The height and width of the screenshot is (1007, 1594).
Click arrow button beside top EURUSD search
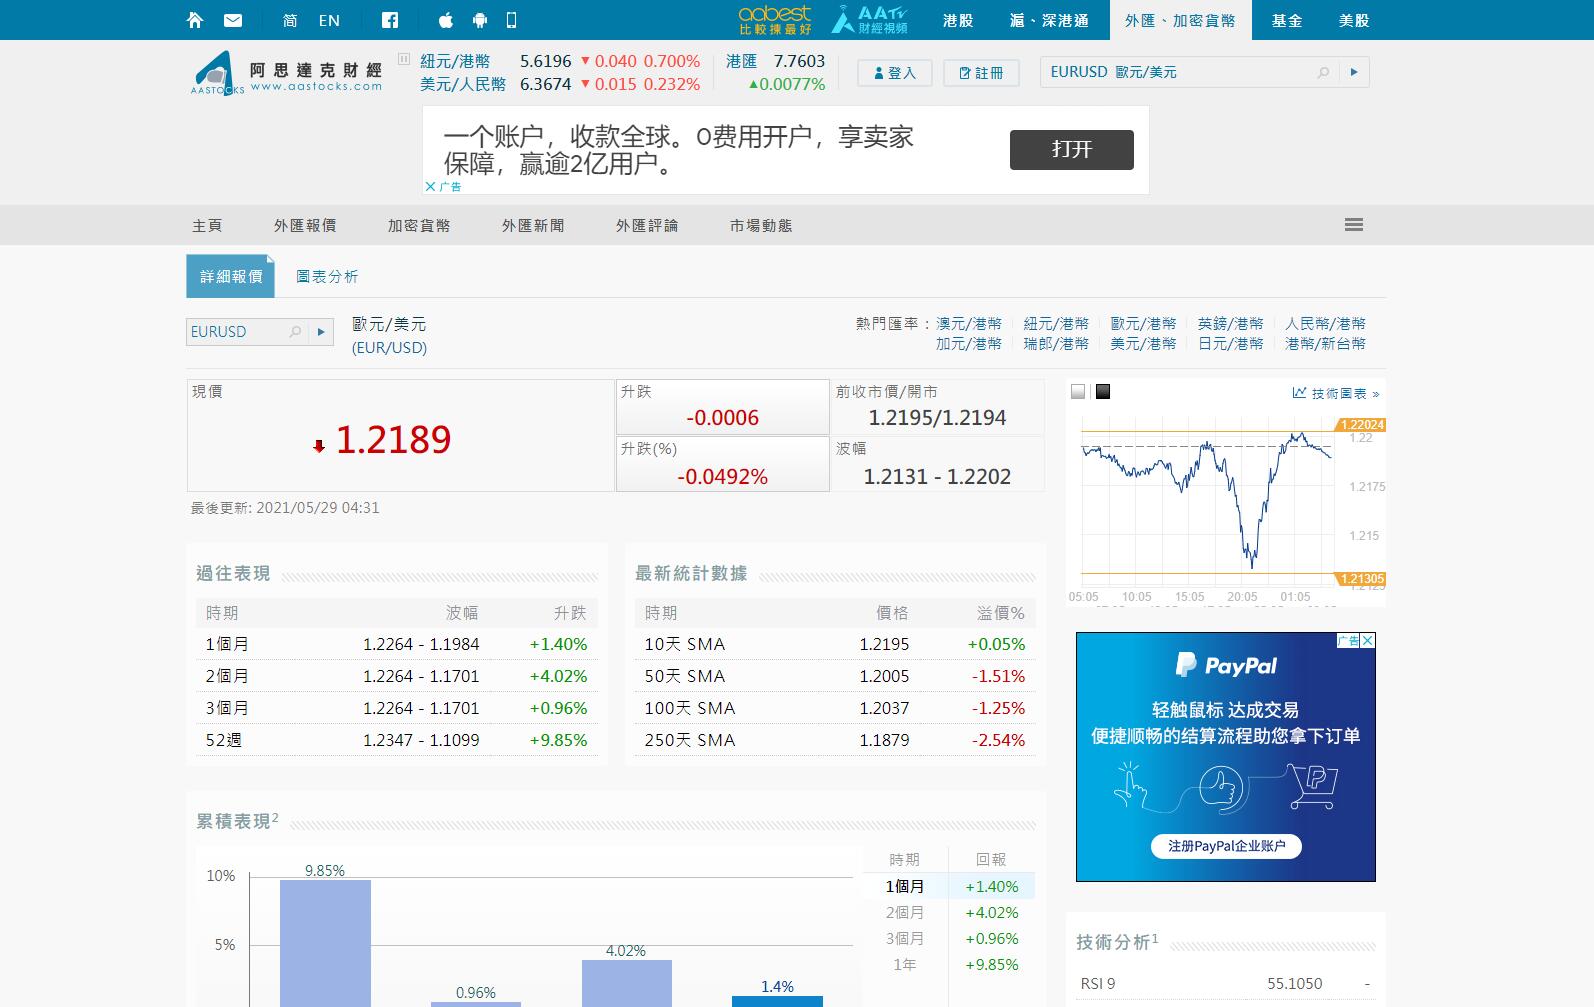click(x=1354, y=72)
